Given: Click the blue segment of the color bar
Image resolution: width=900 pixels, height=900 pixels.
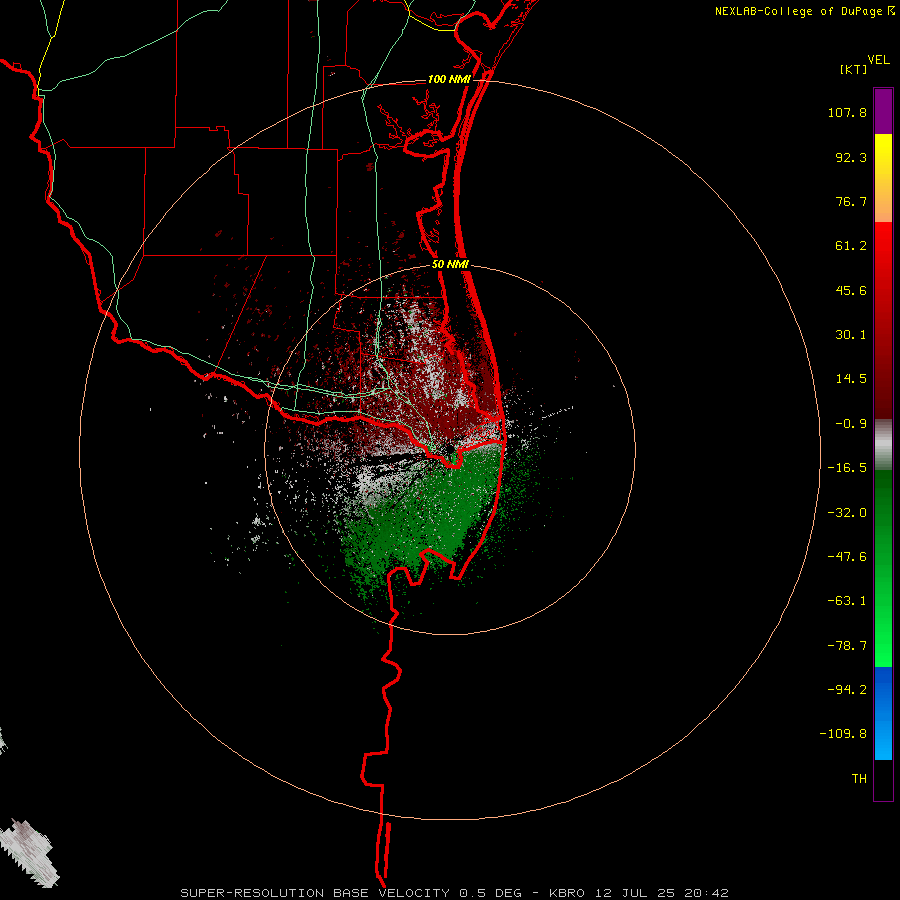Looking at the screenshot, I should tap(883, 689).
